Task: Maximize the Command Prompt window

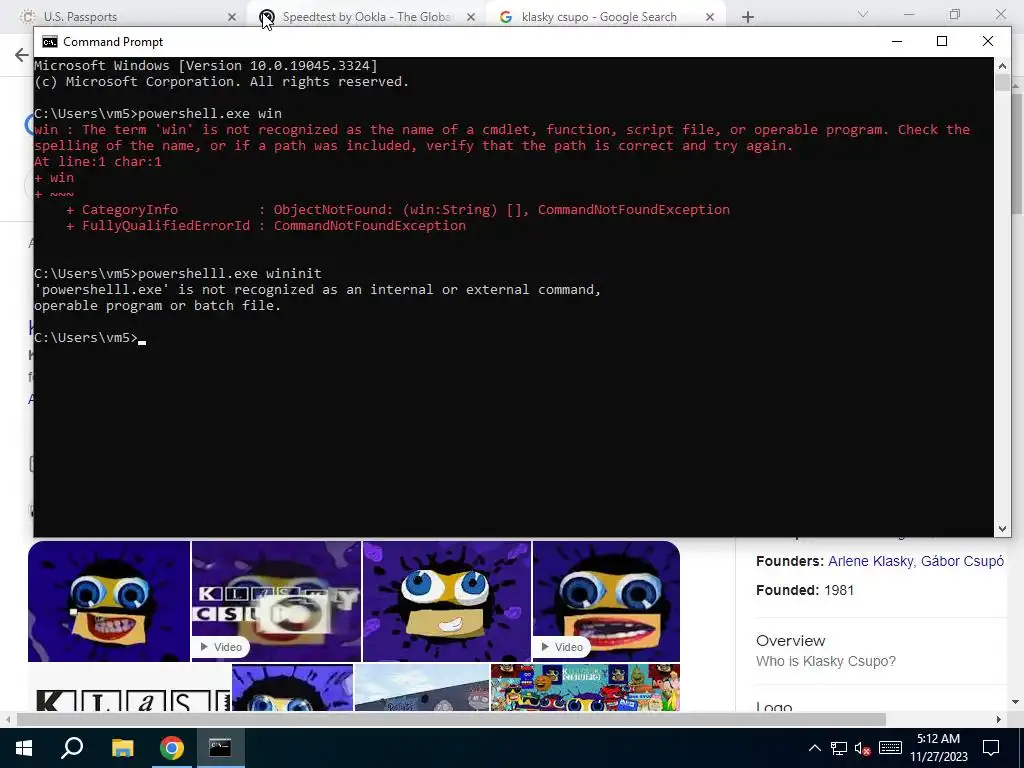Action: point(942,41)
